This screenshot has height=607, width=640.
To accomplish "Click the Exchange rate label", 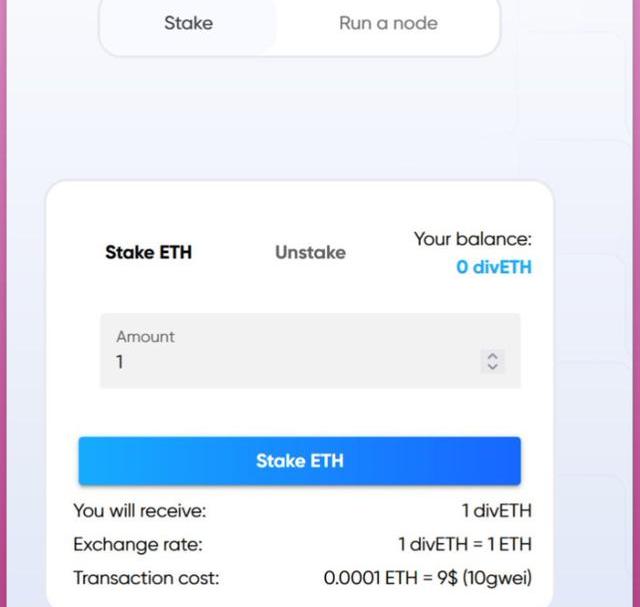I will pos(138,545).
